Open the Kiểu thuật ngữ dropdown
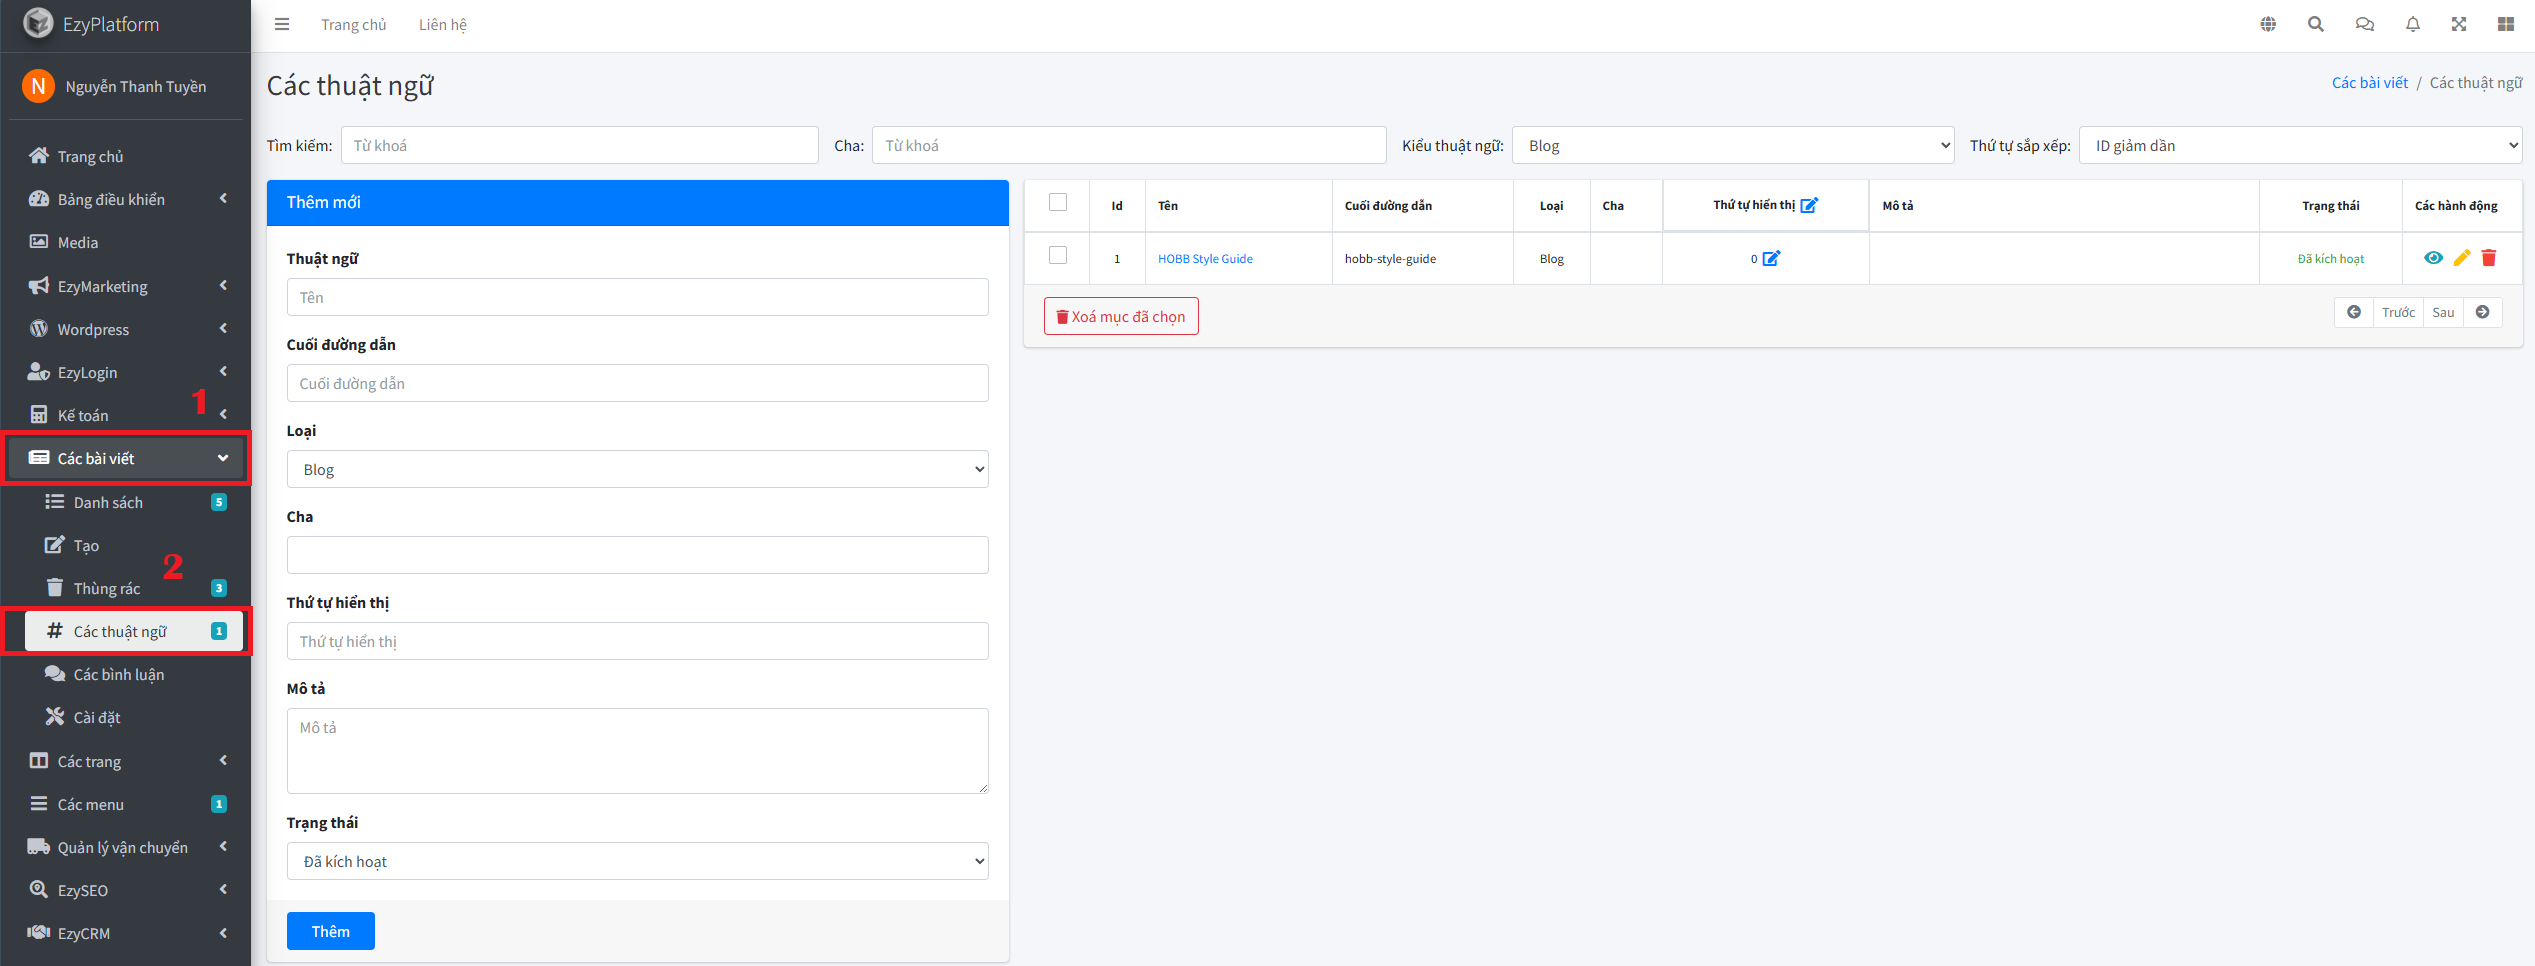 click(x=1732, y=146)
